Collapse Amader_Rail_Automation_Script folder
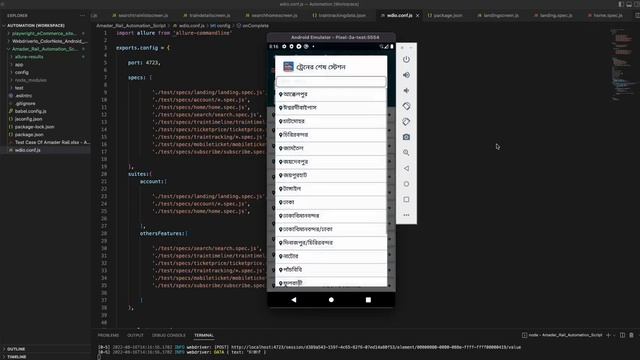This screenshot has height=360, width=640. [x=45, y=49]
